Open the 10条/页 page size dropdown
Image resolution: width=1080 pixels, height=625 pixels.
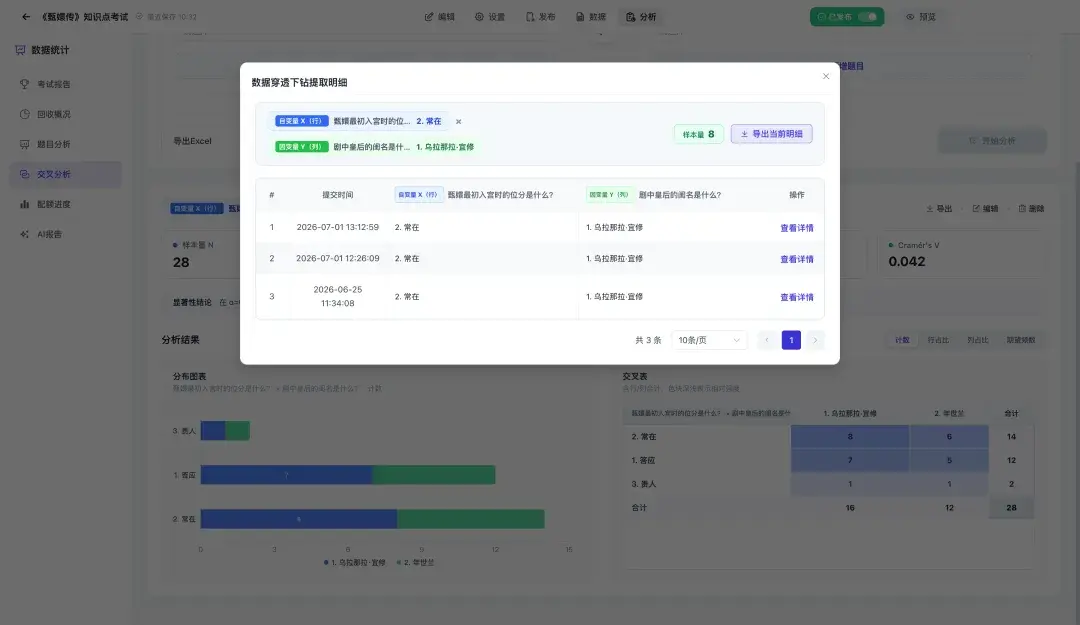click(x=709, y=340)
